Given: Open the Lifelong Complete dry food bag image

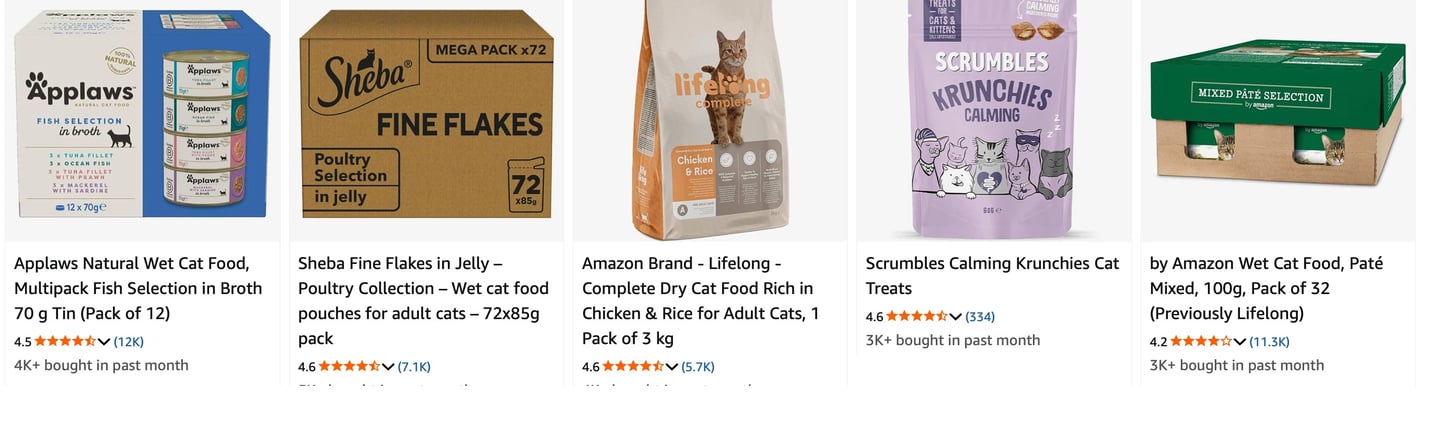Looking at the screenshot, I should coord(710,120).
